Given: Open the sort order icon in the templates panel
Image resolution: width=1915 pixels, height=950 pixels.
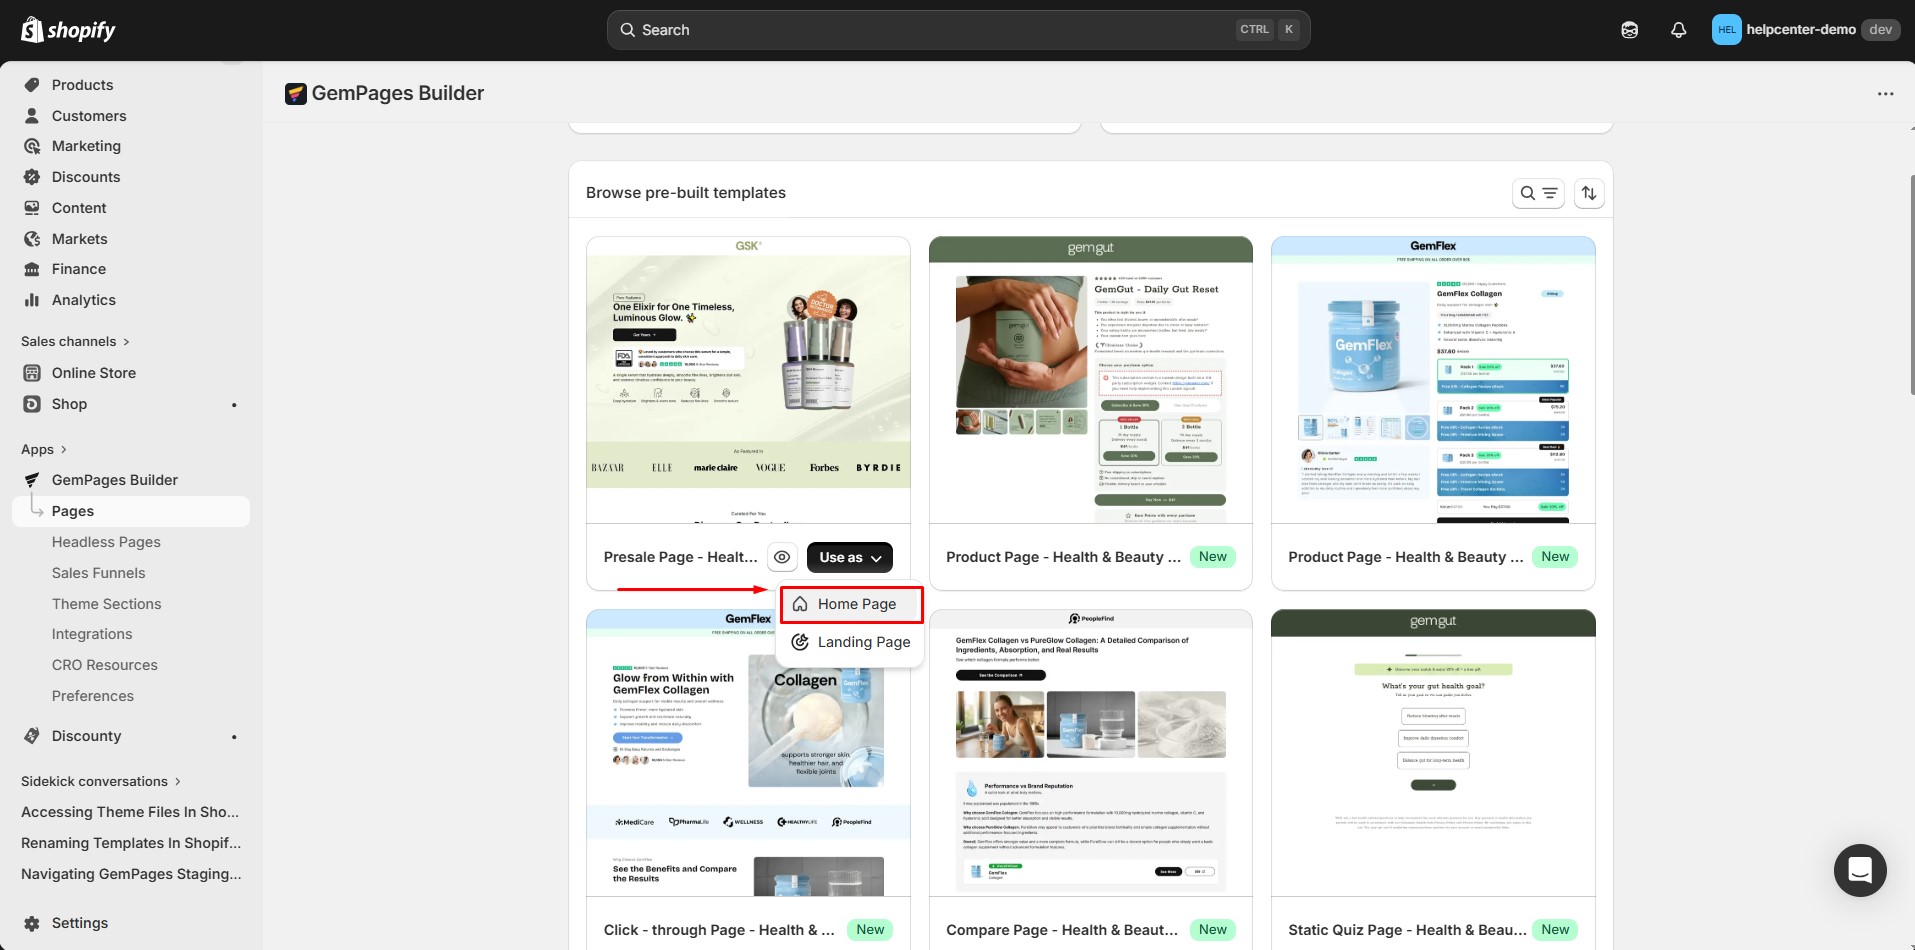Looking at the screenshot, I should pyautogui.click(x=1589, y=192).
